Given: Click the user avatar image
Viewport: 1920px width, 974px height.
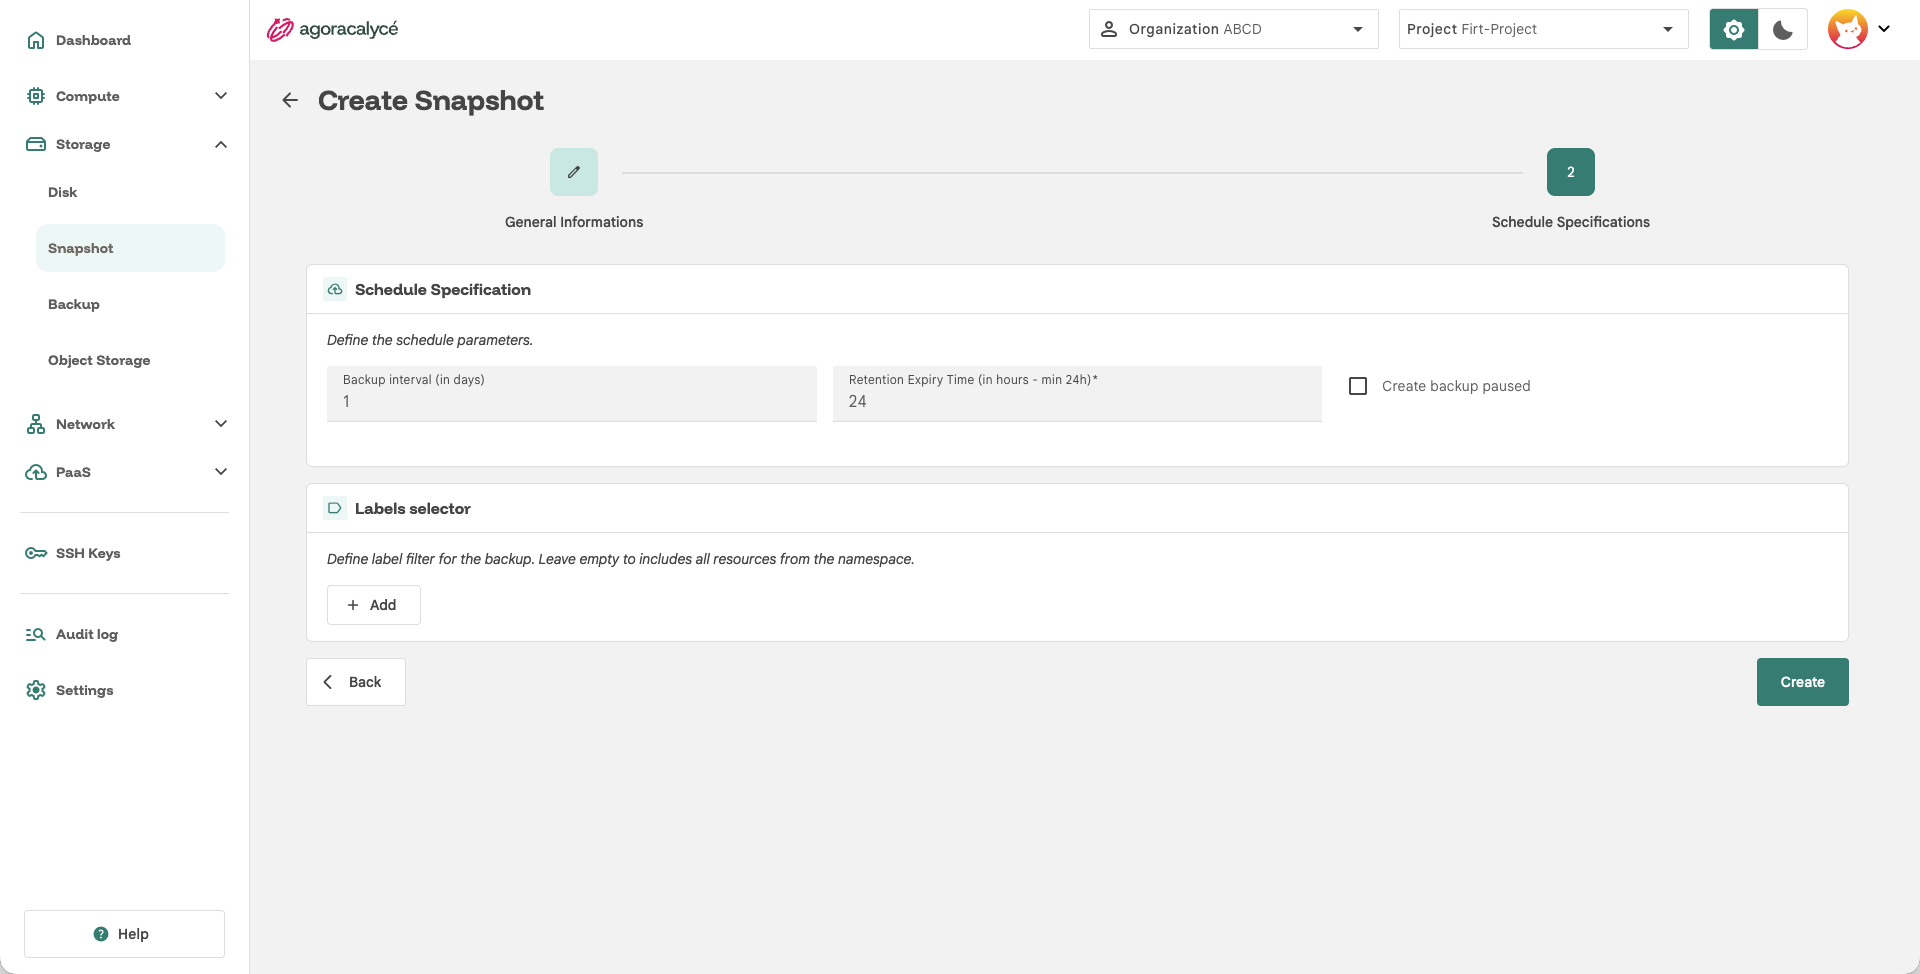Looking at the screenshot, I should pyautogui.click(x=1848, y=29).
